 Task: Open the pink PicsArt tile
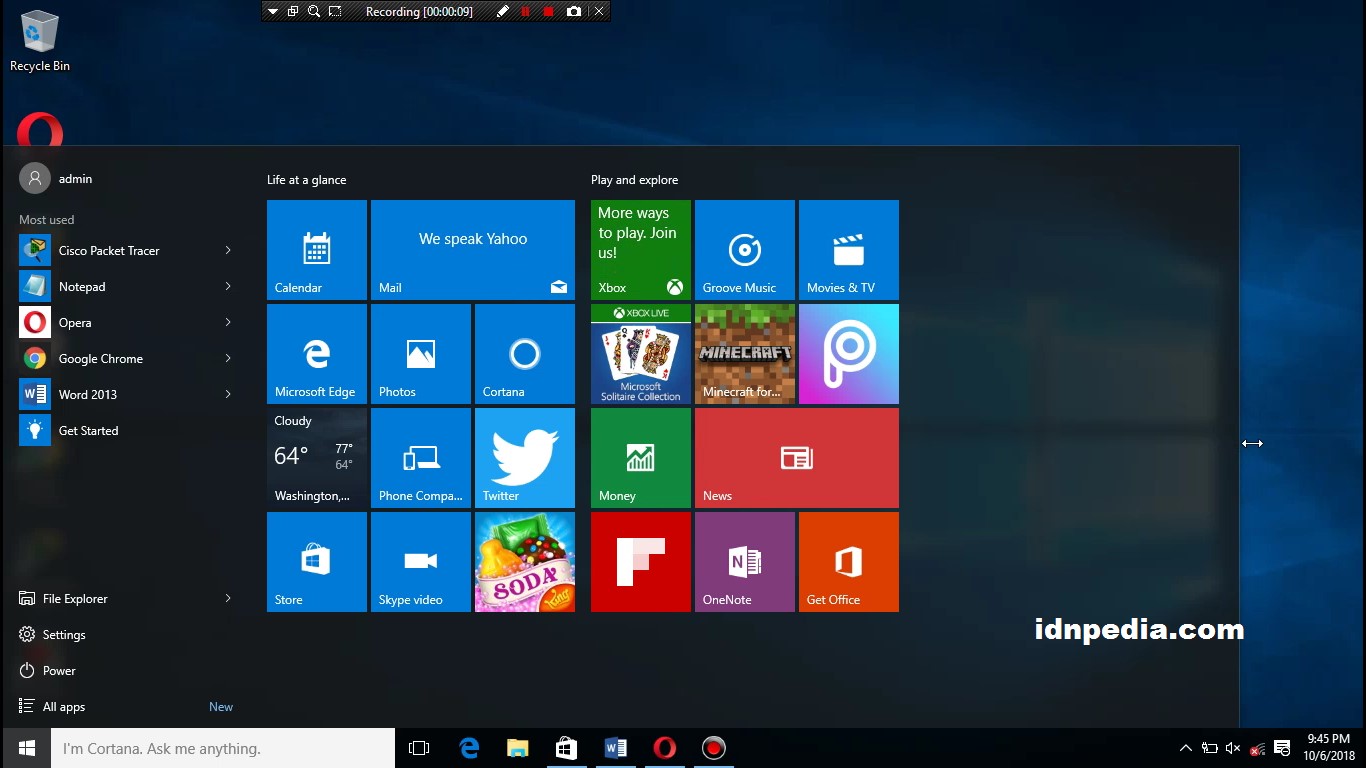[x=849, y=354]
